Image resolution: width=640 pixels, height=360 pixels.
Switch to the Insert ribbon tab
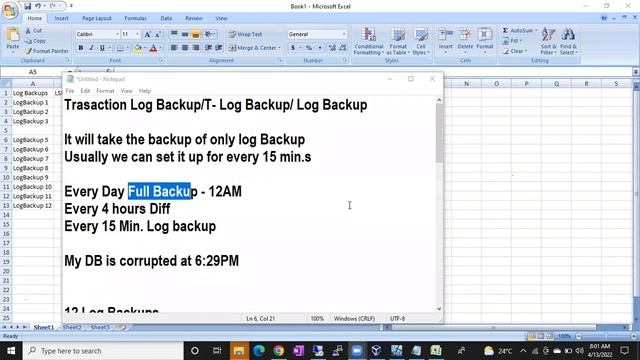[x=62, y=18]
